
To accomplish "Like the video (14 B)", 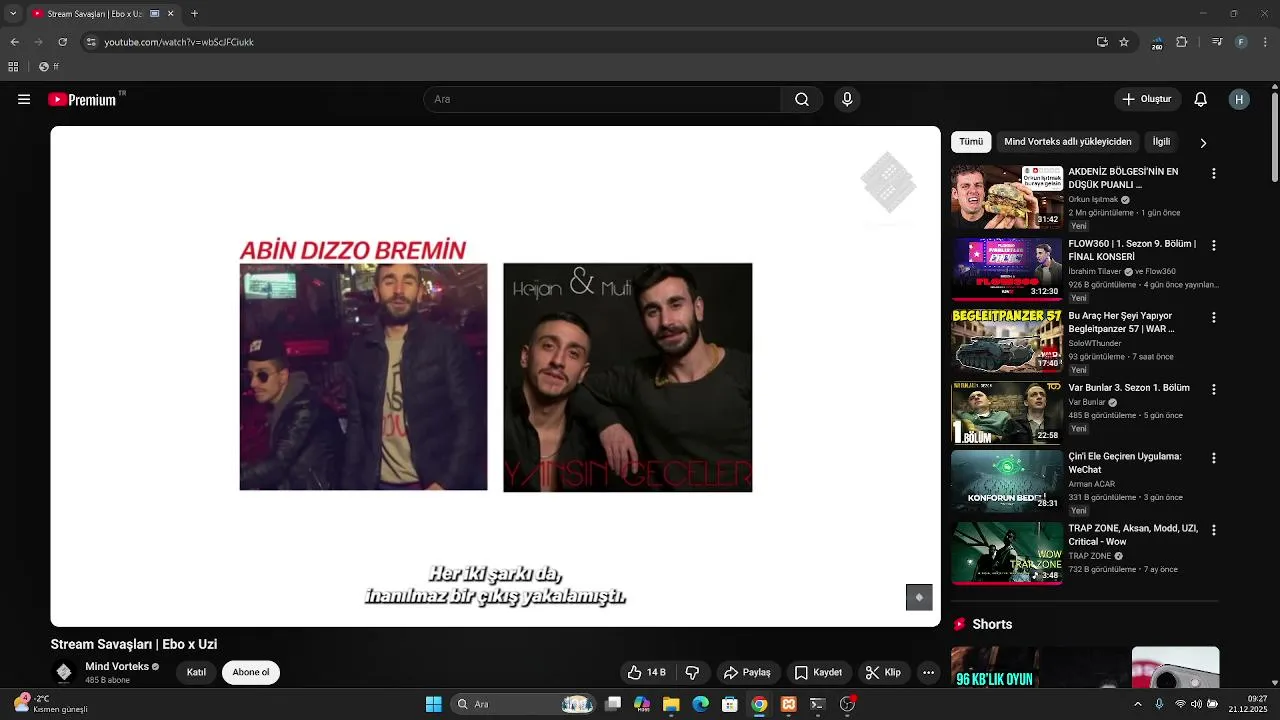I will click(x=647, y=672).
